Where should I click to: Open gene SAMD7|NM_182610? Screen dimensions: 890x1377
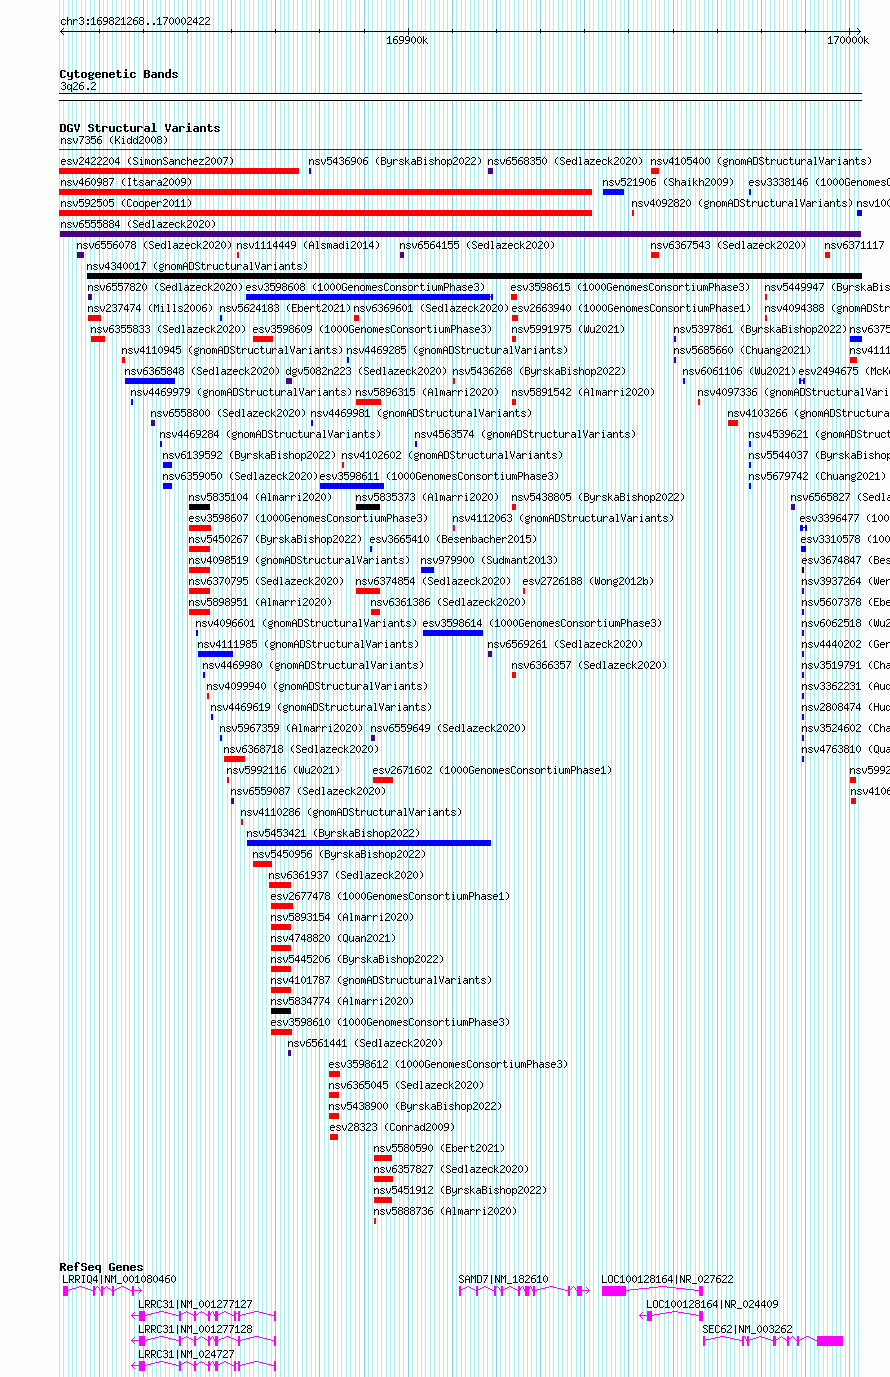point(503,1279)
